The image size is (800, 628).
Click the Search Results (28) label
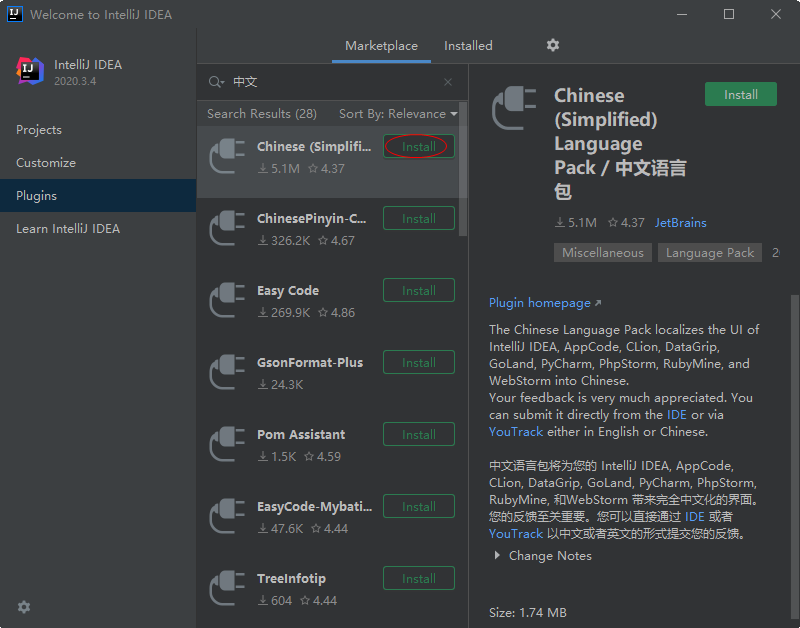tap(262, 114)
